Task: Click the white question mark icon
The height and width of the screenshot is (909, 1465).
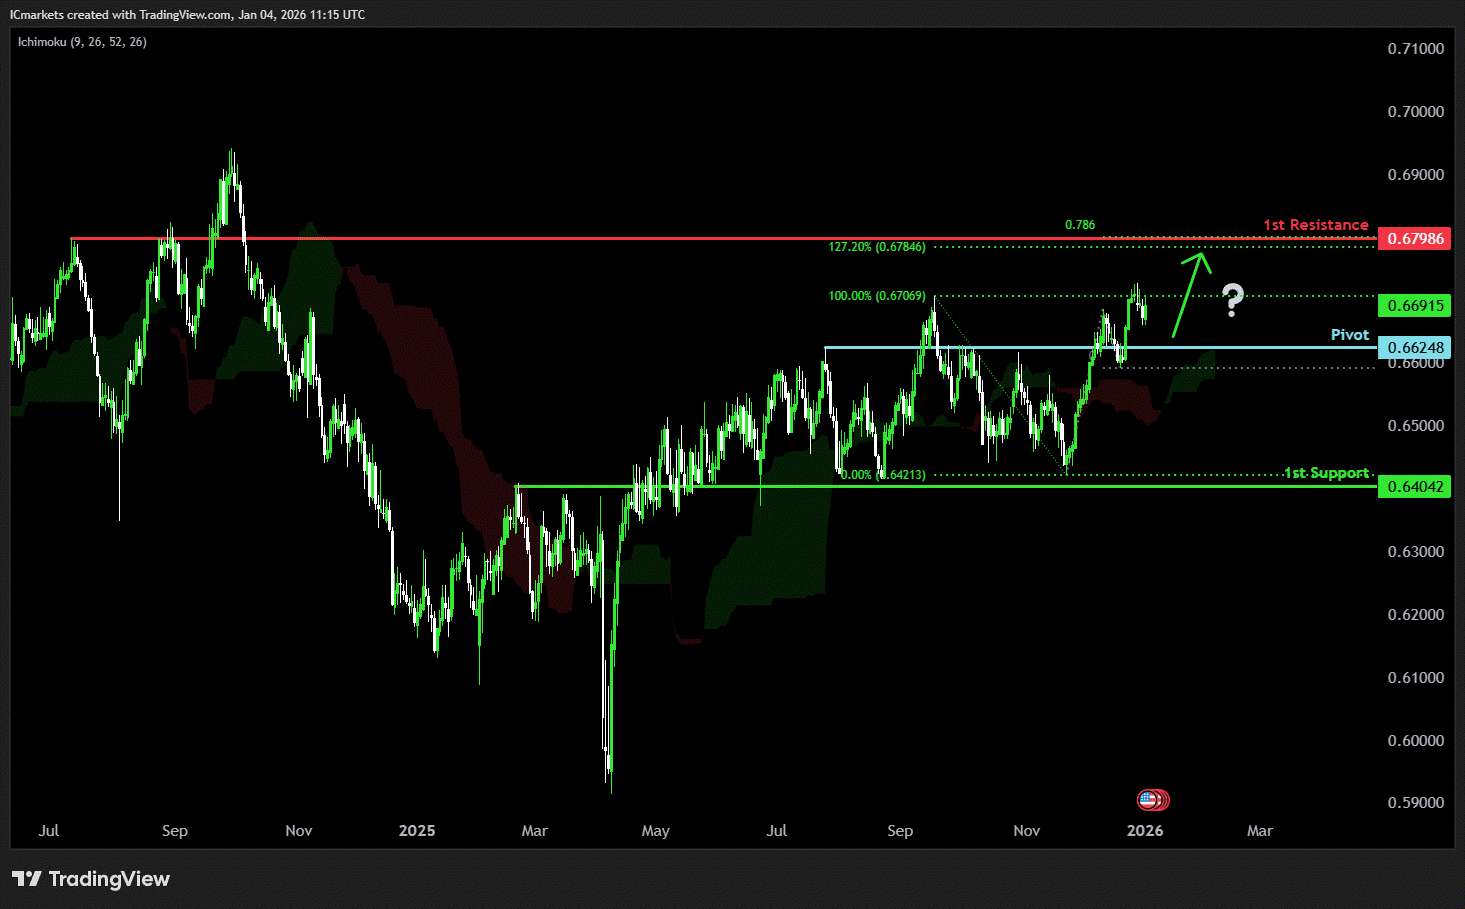Action: click(1233, 299)
